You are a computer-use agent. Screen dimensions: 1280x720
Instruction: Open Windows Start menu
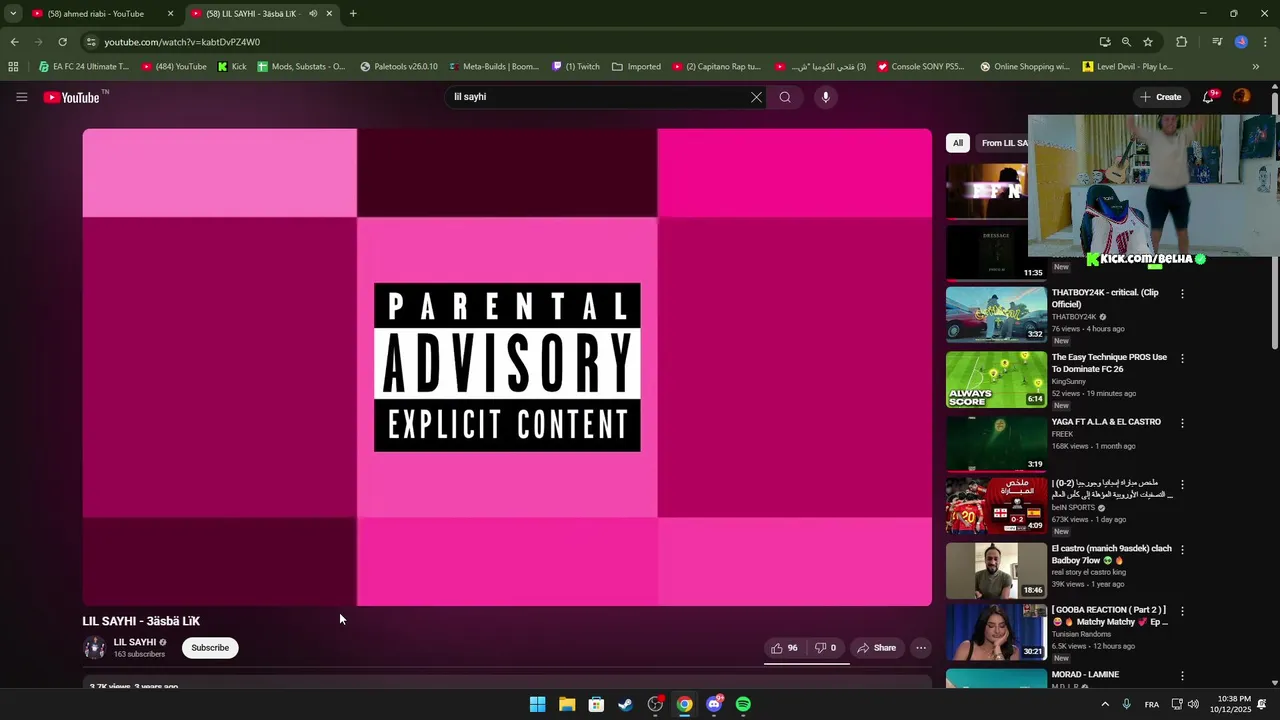[537, 704]
